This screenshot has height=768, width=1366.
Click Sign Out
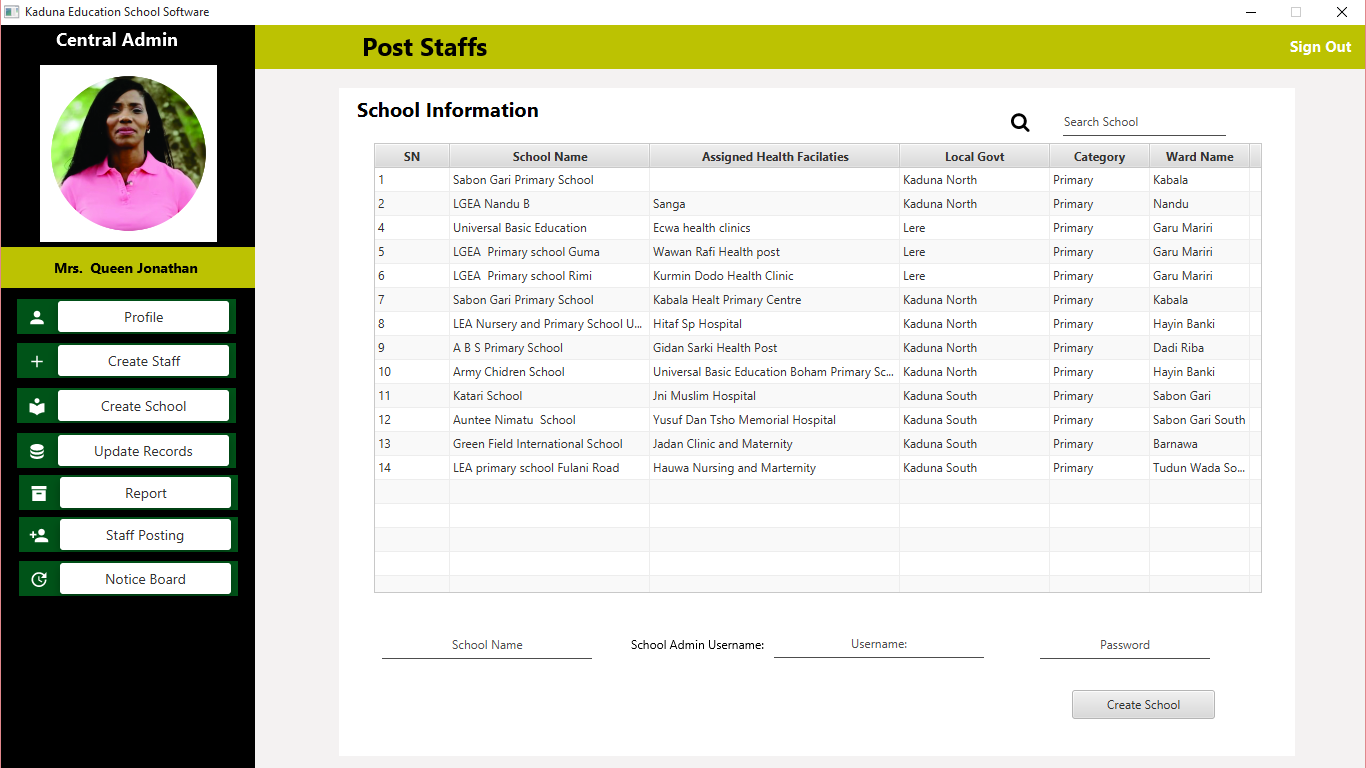coord(1320,47)
